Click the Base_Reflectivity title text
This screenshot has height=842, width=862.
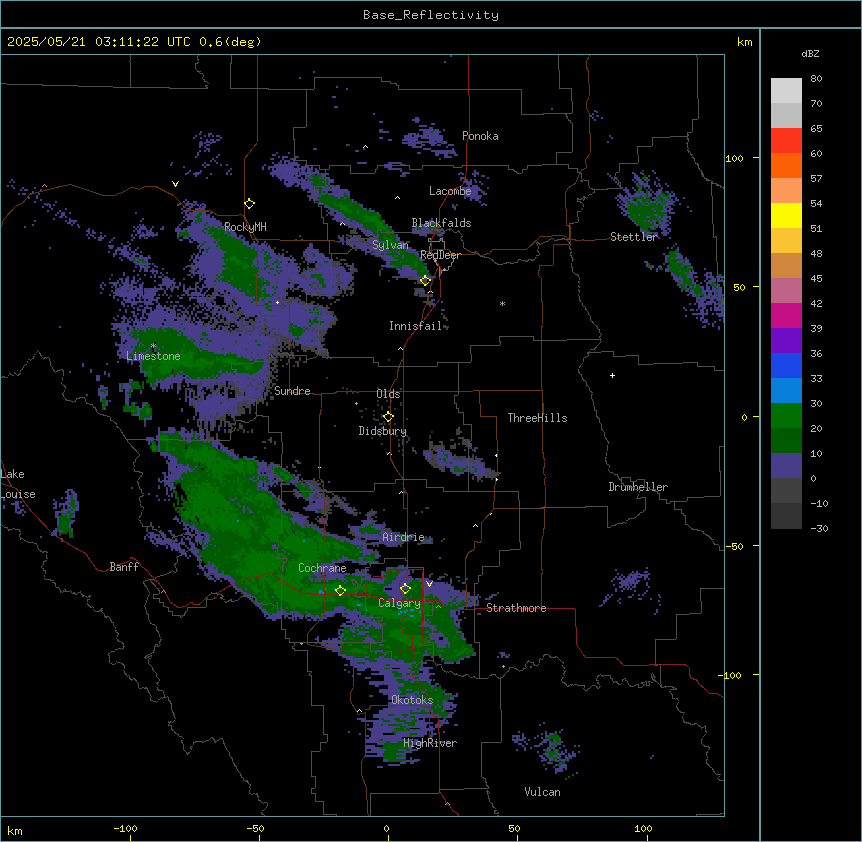pos(431,15)
